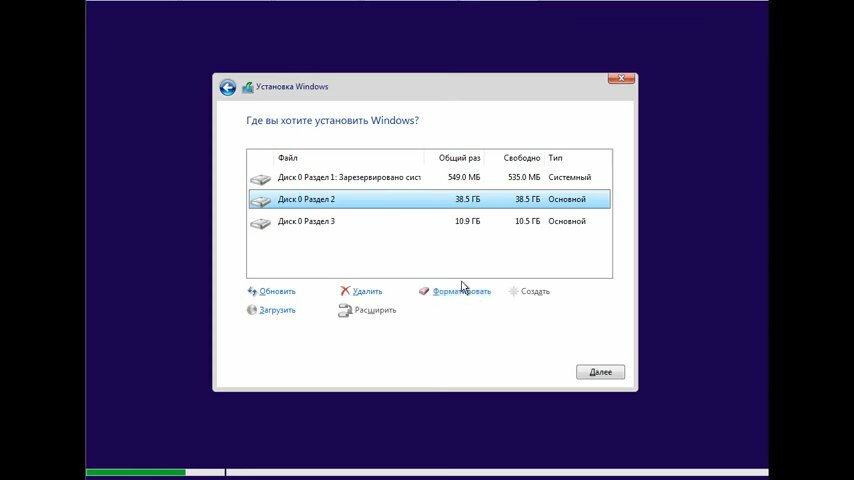Select row Диск 0 Раздел 1: Зарезервировано

(x=429, y=178)
